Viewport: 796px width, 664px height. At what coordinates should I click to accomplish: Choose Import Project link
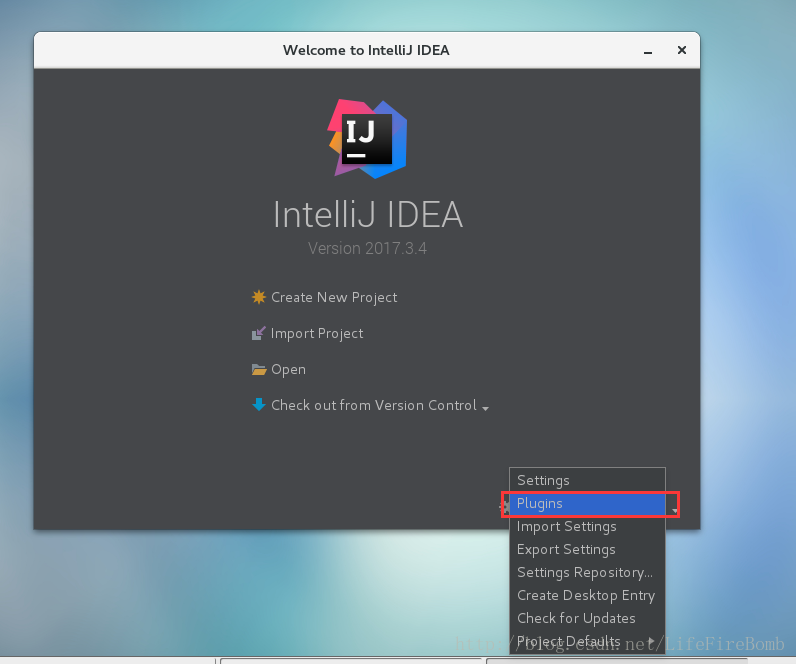(317, 334)
